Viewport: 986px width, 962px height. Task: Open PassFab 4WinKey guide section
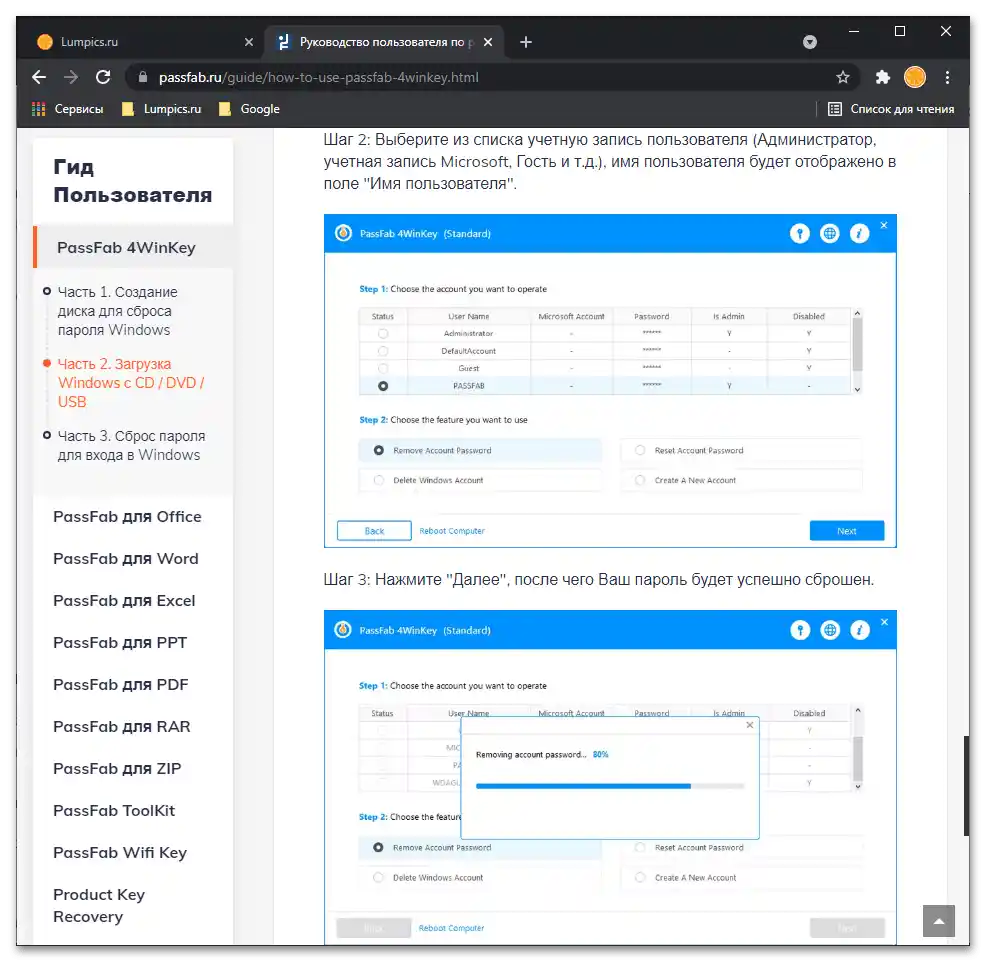(x=126, y=248)
